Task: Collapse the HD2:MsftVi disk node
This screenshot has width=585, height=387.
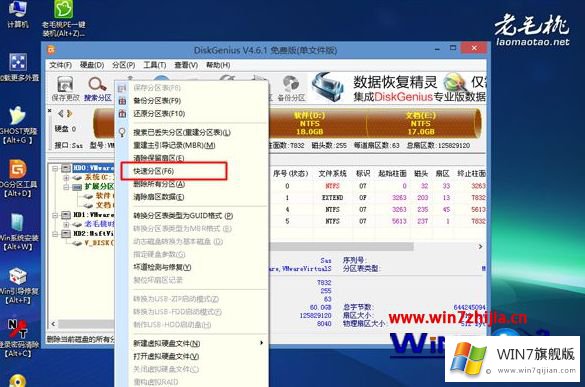Action: coord(55,234)
